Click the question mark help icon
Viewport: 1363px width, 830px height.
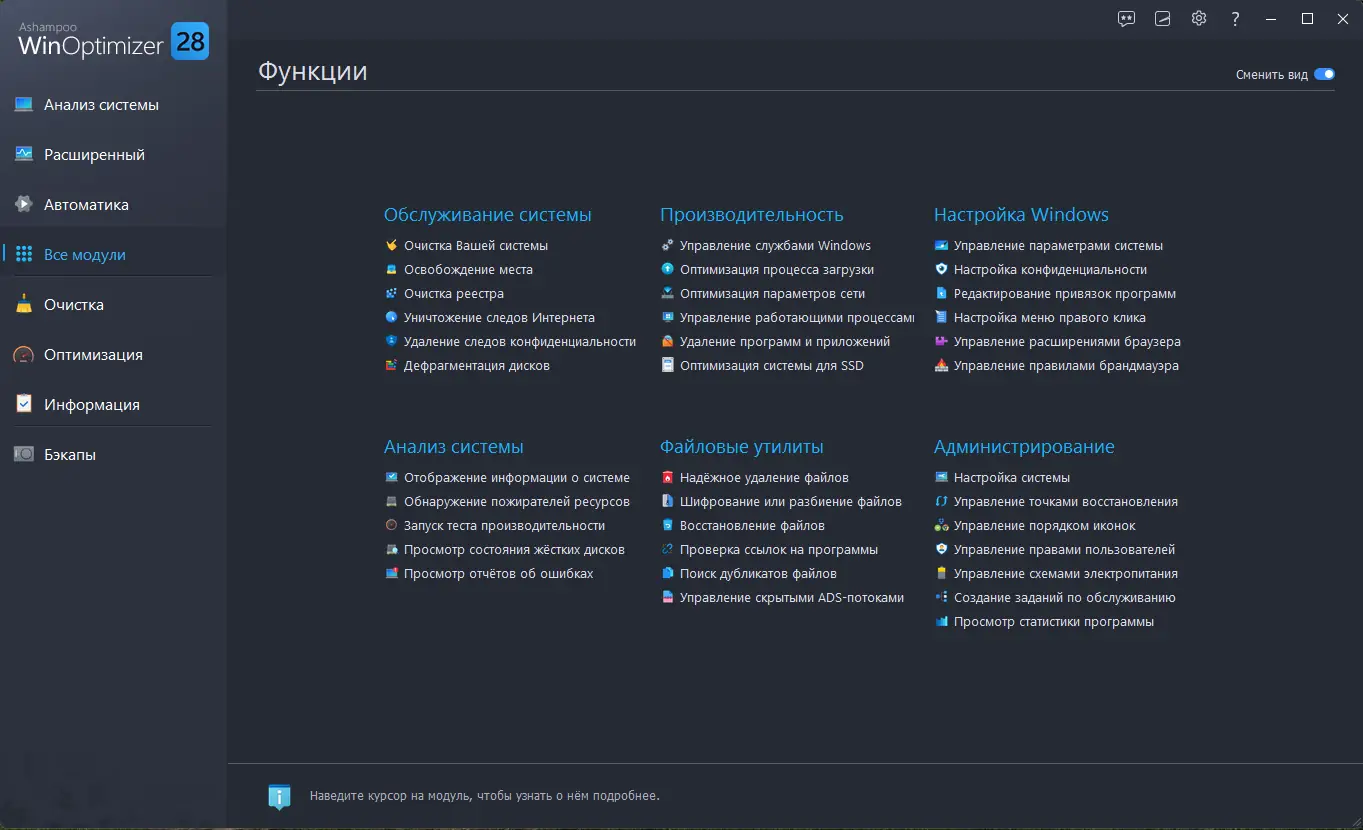point(1236,19)
